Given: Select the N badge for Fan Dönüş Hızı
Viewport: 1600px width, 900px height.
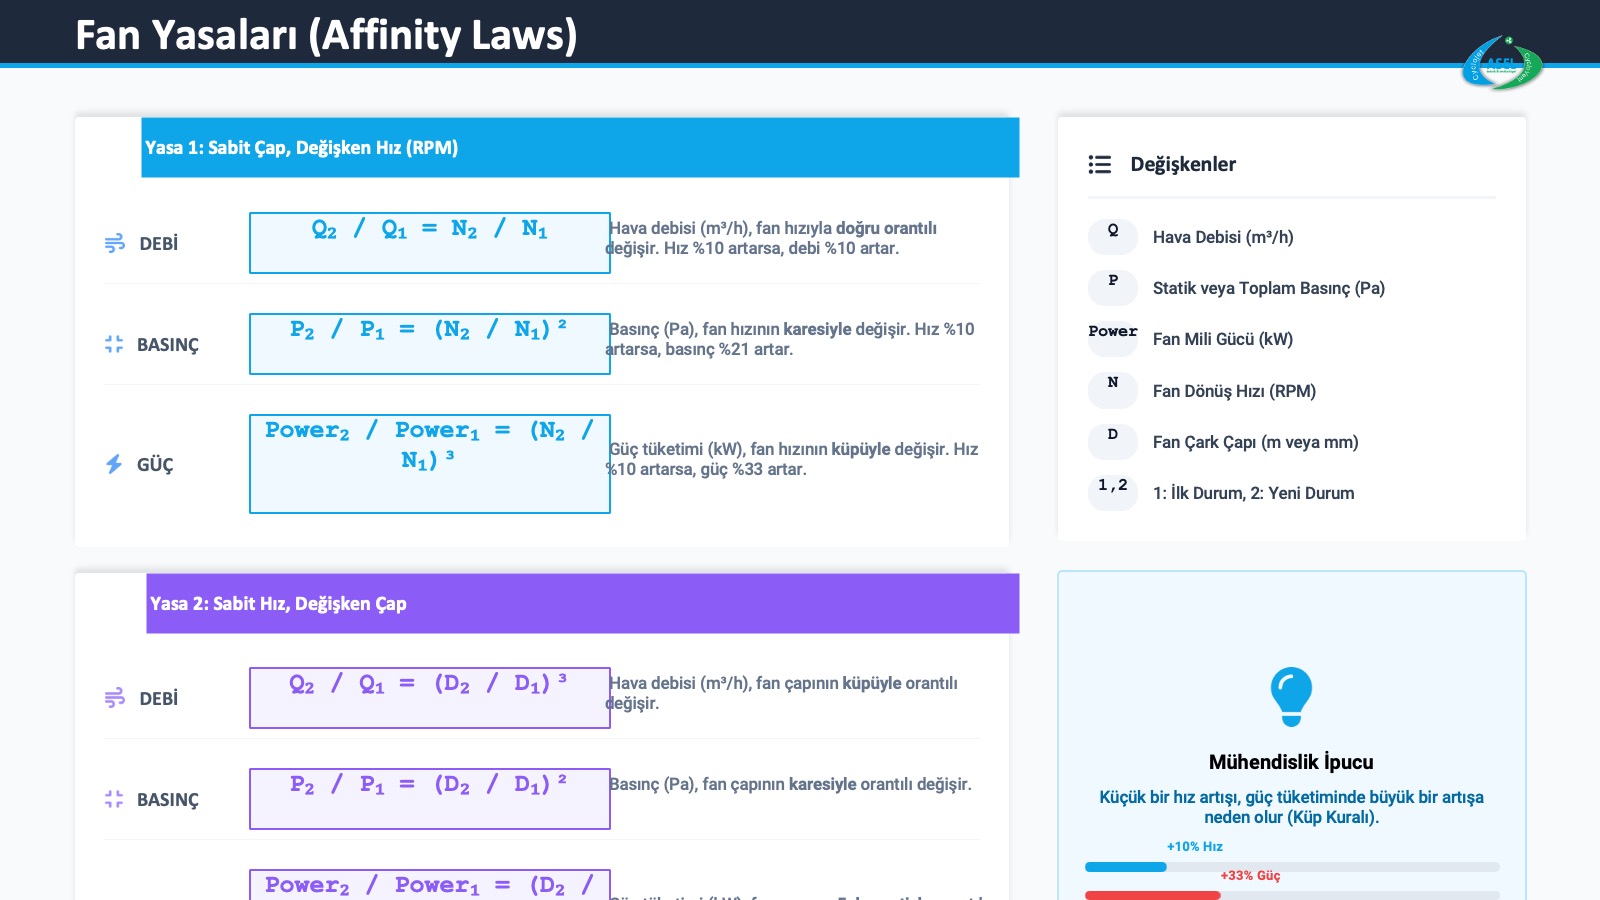Looking at the screenshot, I should [1113, 390].
